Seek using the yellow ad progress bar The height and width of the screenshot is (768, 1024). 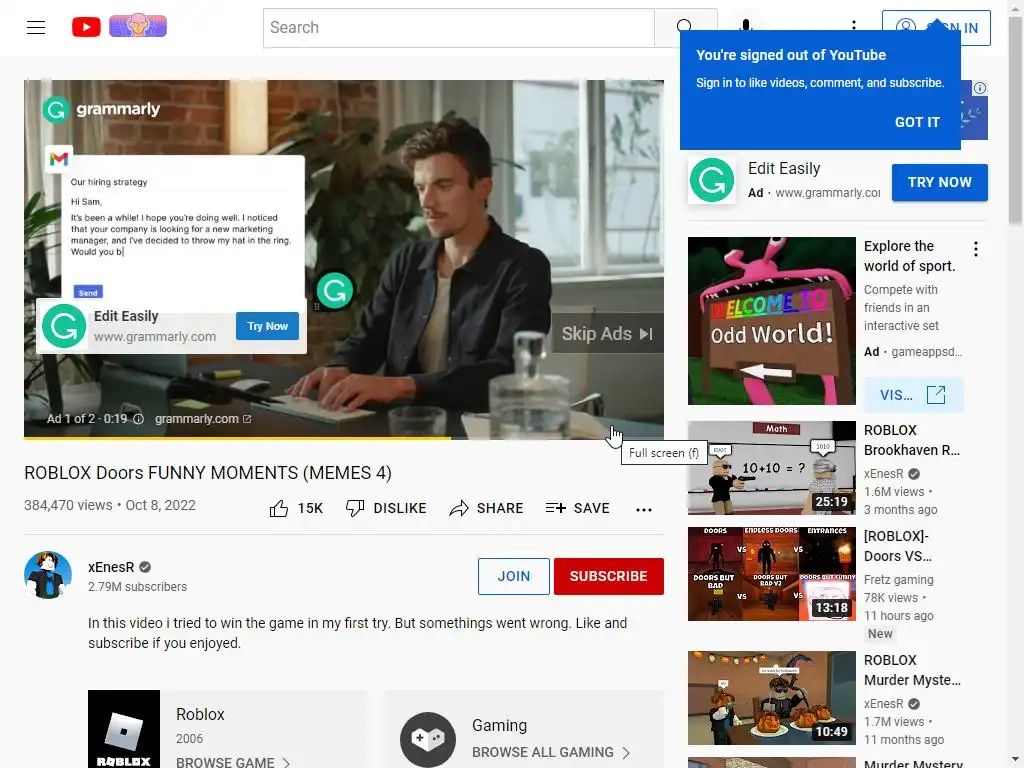[344, 438]
